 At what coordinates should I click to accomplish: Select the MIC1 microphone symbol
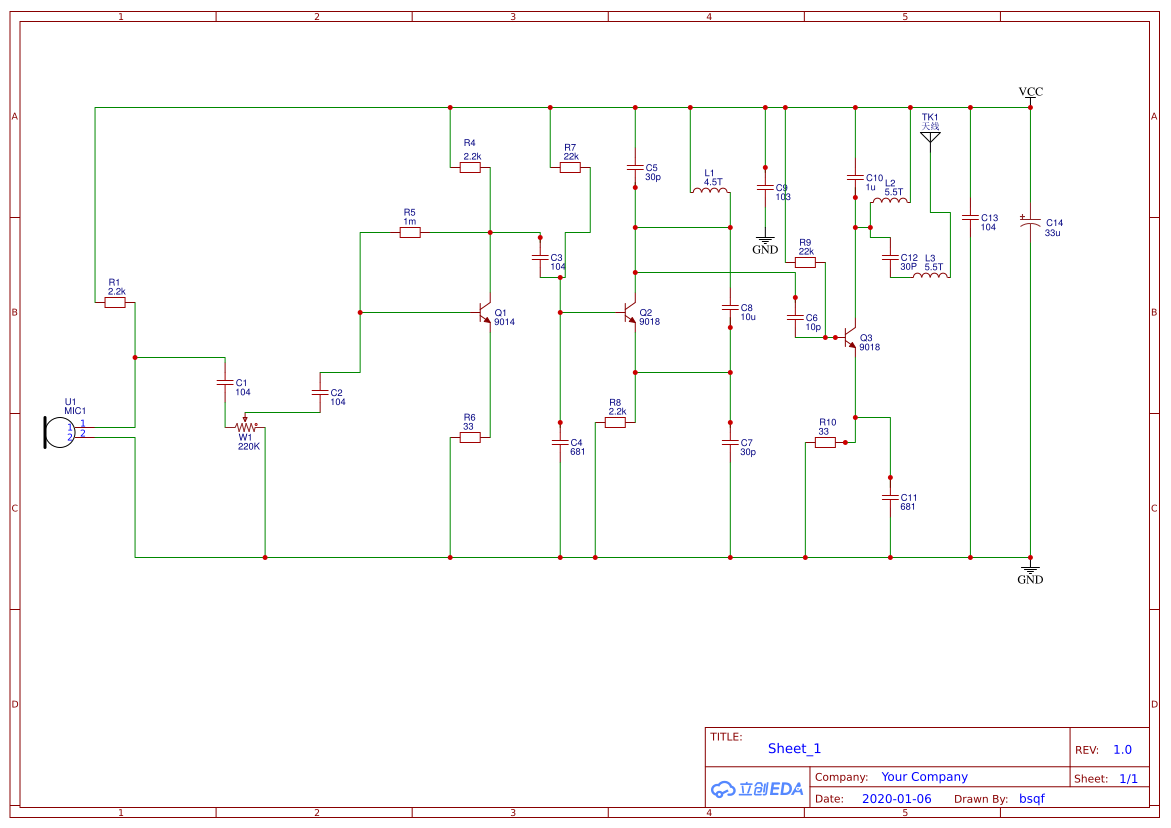tap(59, 432)
